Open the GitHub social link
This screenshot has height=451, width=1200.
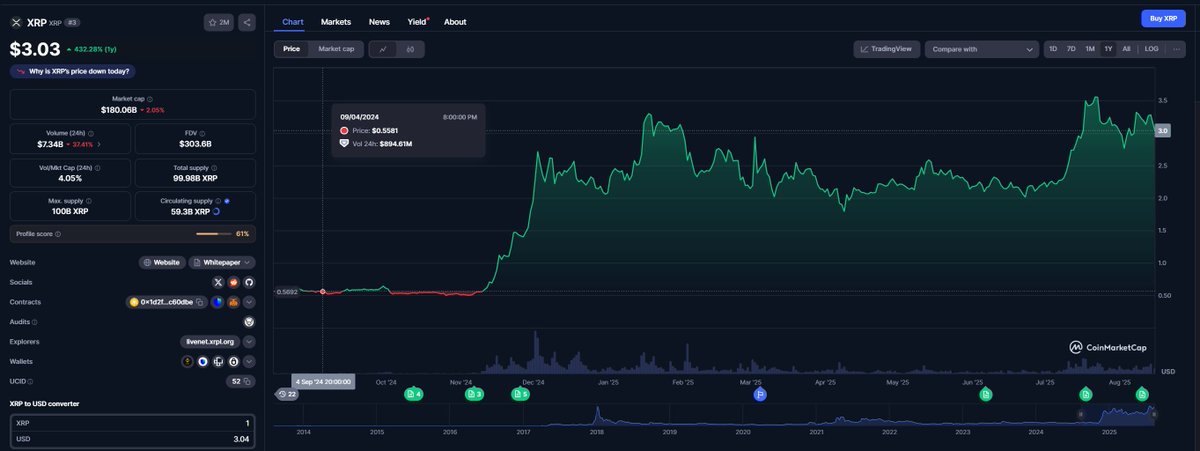(x=249, y=282)
